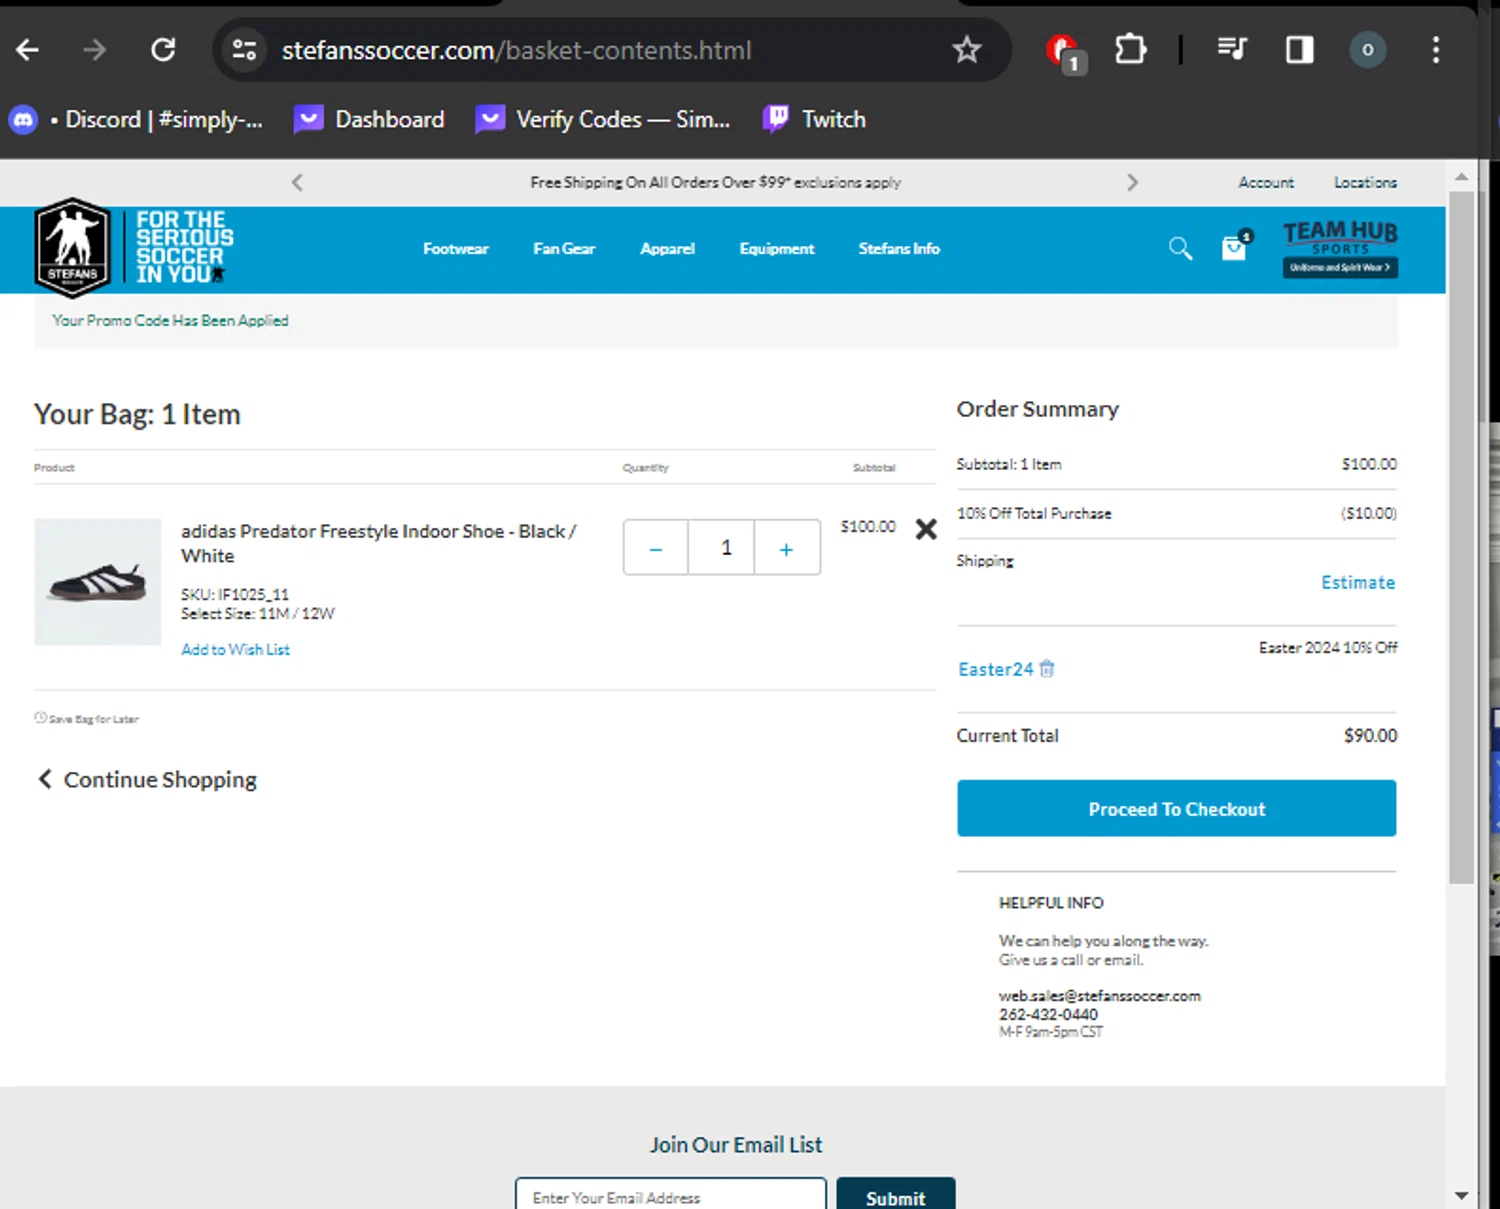This screenshot has height=1209, width=1500.
Task: Click the shipping Estimate link
Action: [x=1358, y=582]
